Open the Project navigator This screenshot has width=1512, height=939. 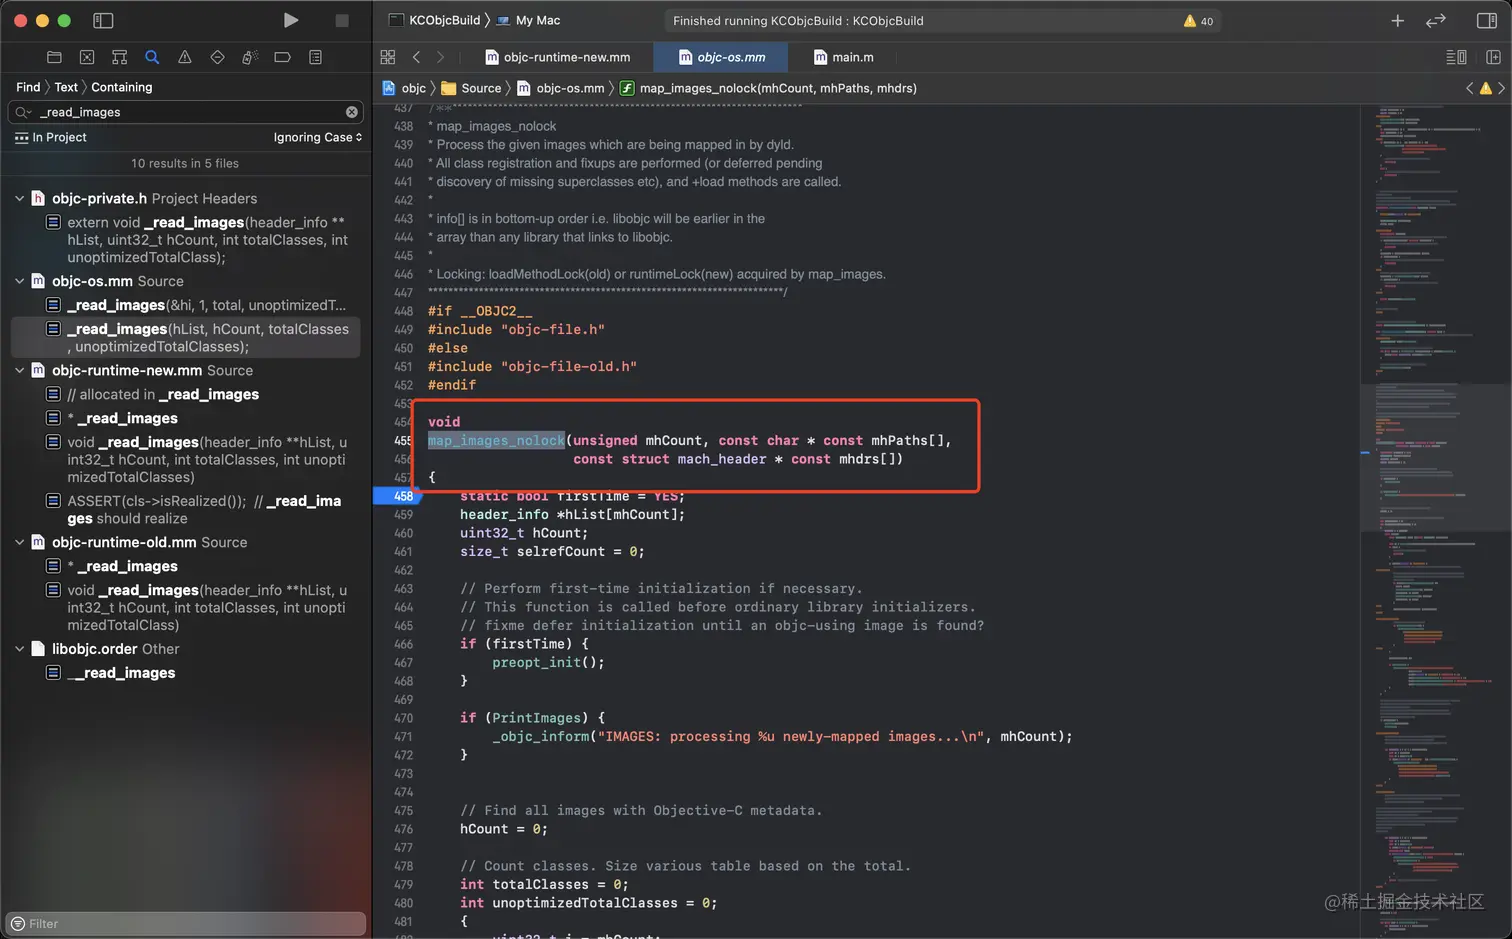pos(54,57)
